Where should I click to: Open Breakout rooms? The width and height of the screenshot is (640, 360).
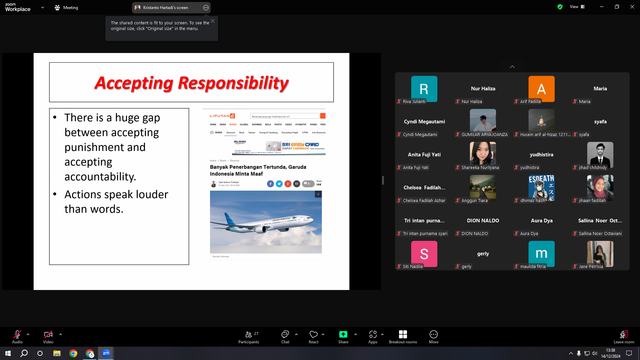pyautogui.click(x=403, y=337)
